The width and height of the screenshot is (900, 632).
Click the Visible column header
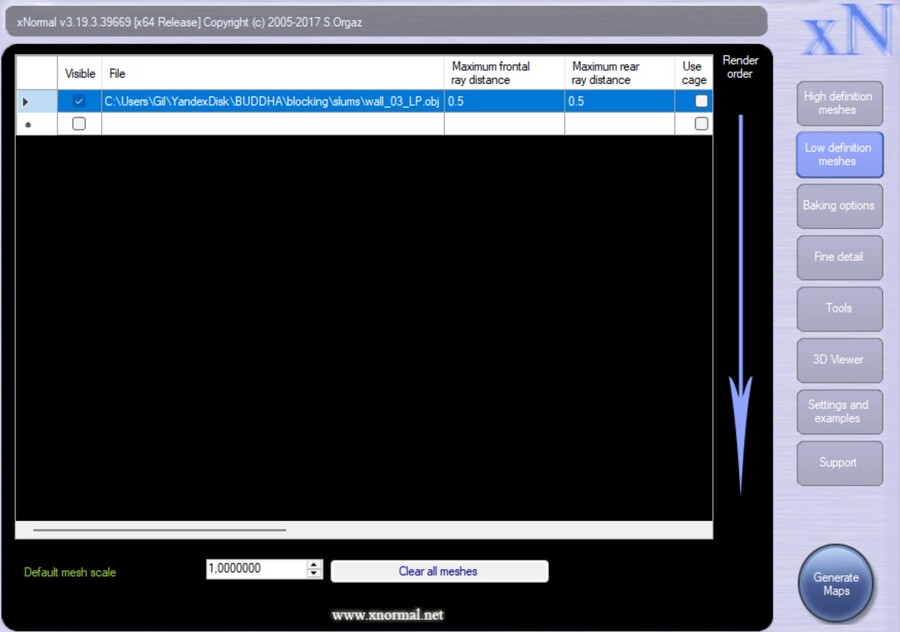tap(80, 73)
